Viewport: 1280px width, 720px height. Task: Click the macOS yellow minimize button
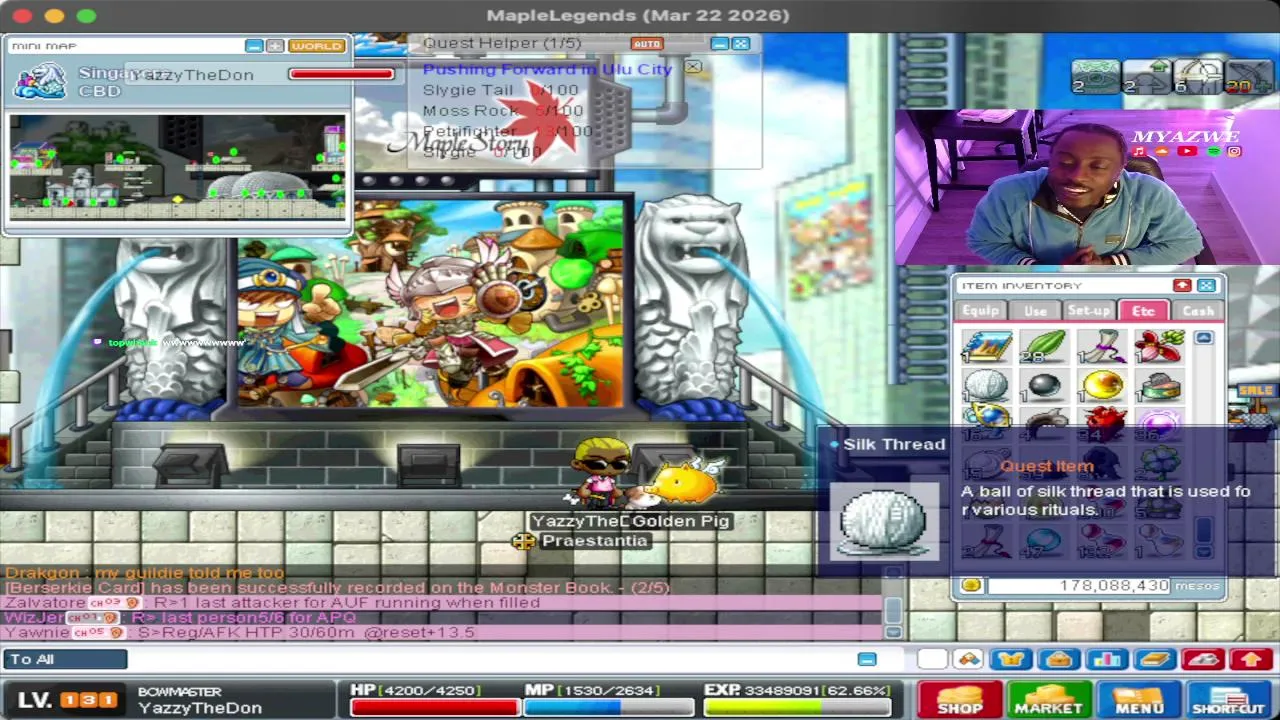point(55,15)
